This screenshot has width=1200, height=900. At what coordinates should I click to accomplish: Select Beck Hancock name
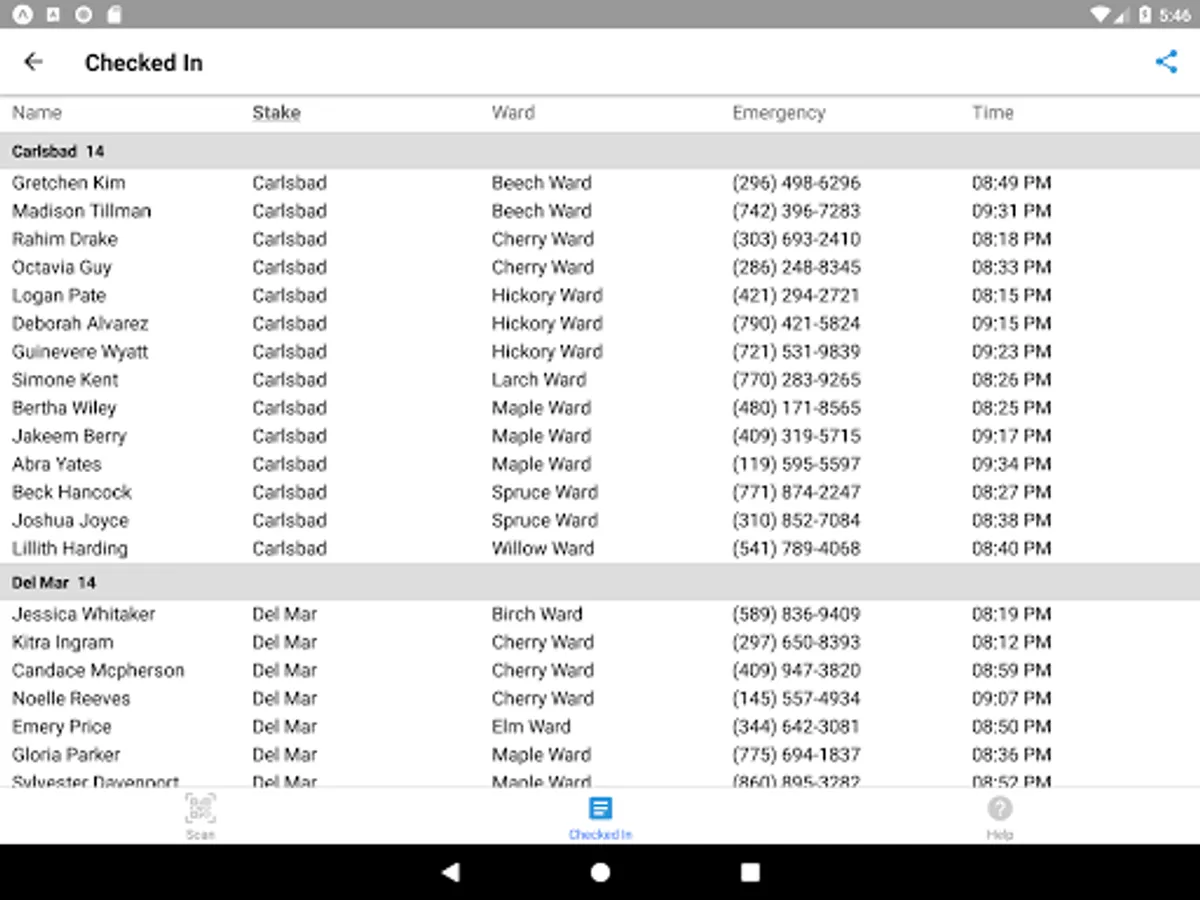point(72,491)
